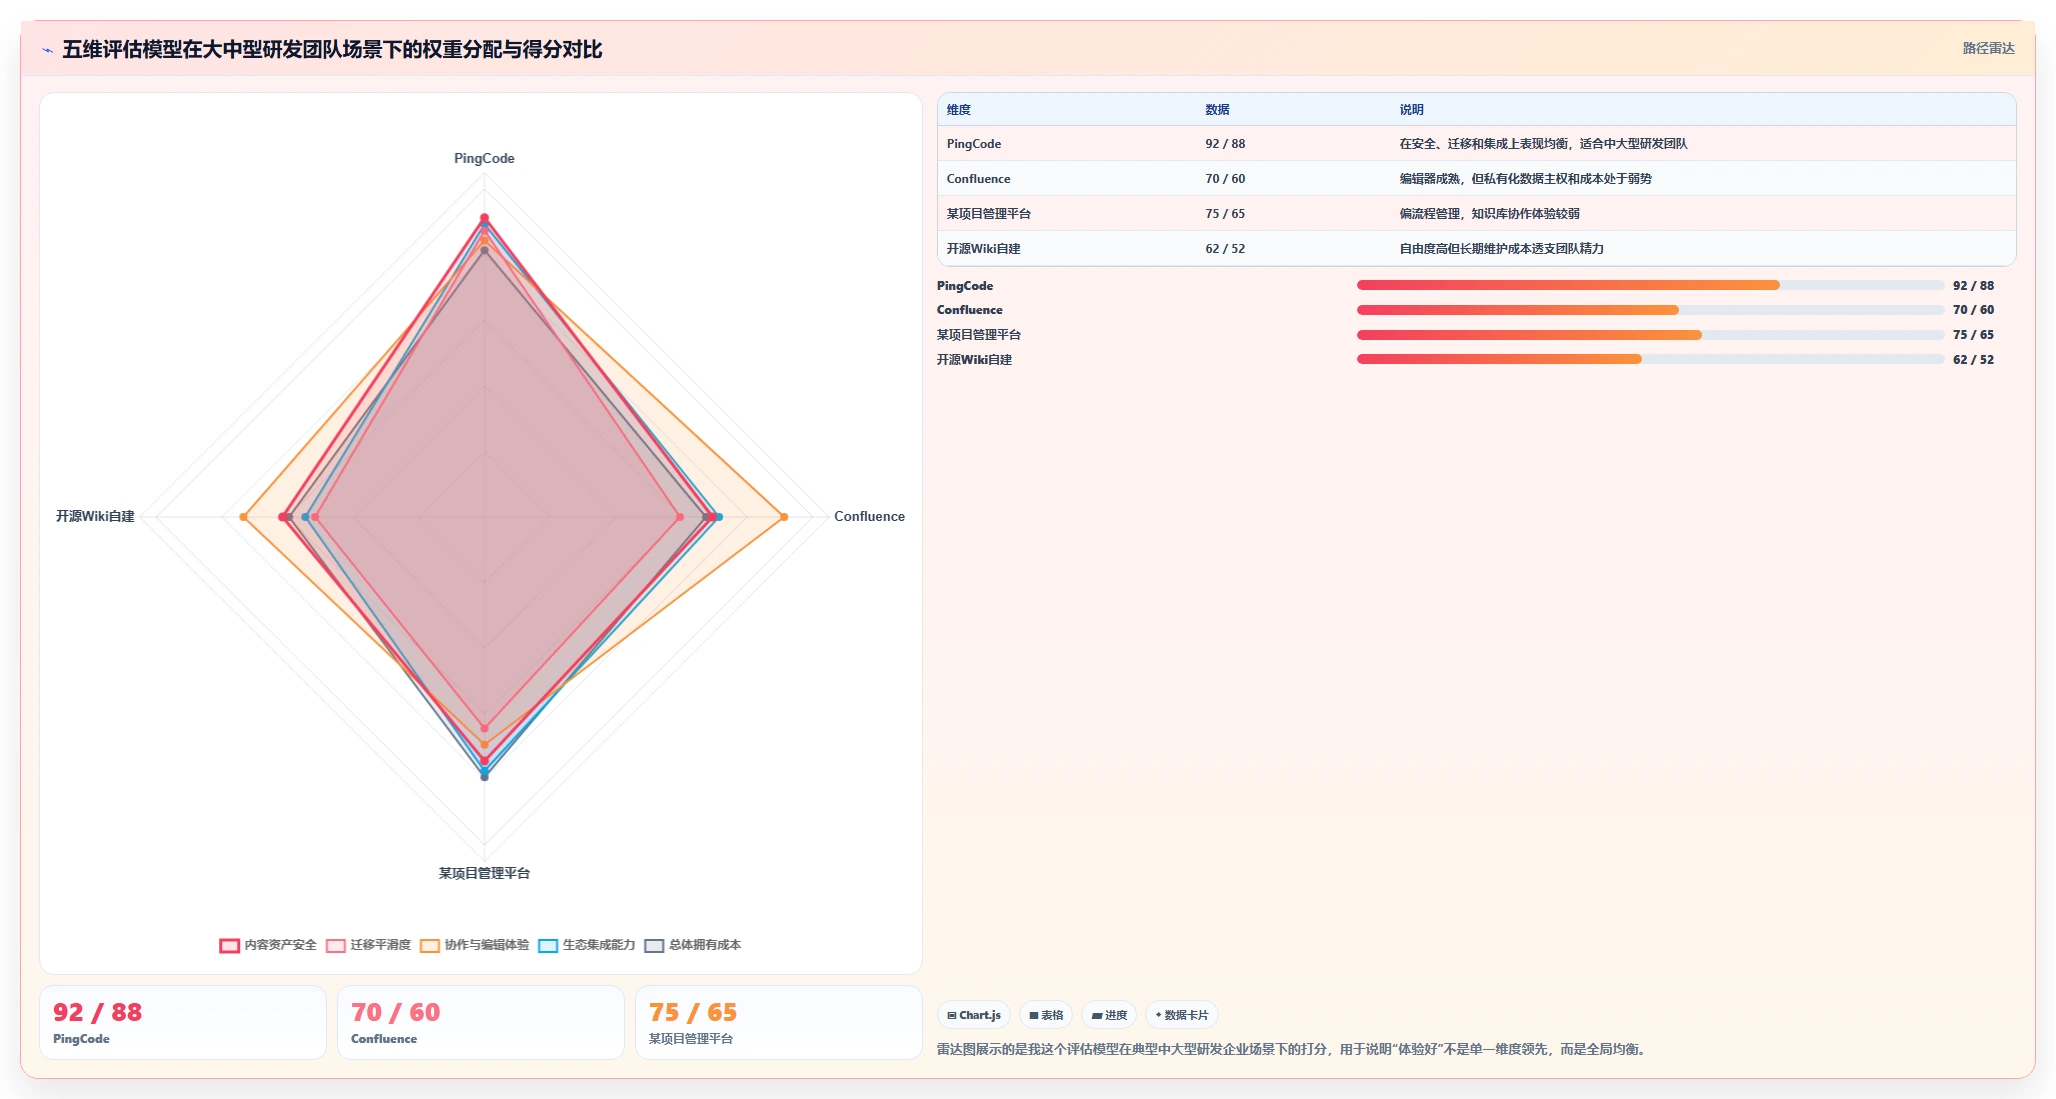The width and height of the screenshot is (2056, 1099).
Task: Click the 某项目管理平台 progress bar
Action: [x=1650, y=335]
